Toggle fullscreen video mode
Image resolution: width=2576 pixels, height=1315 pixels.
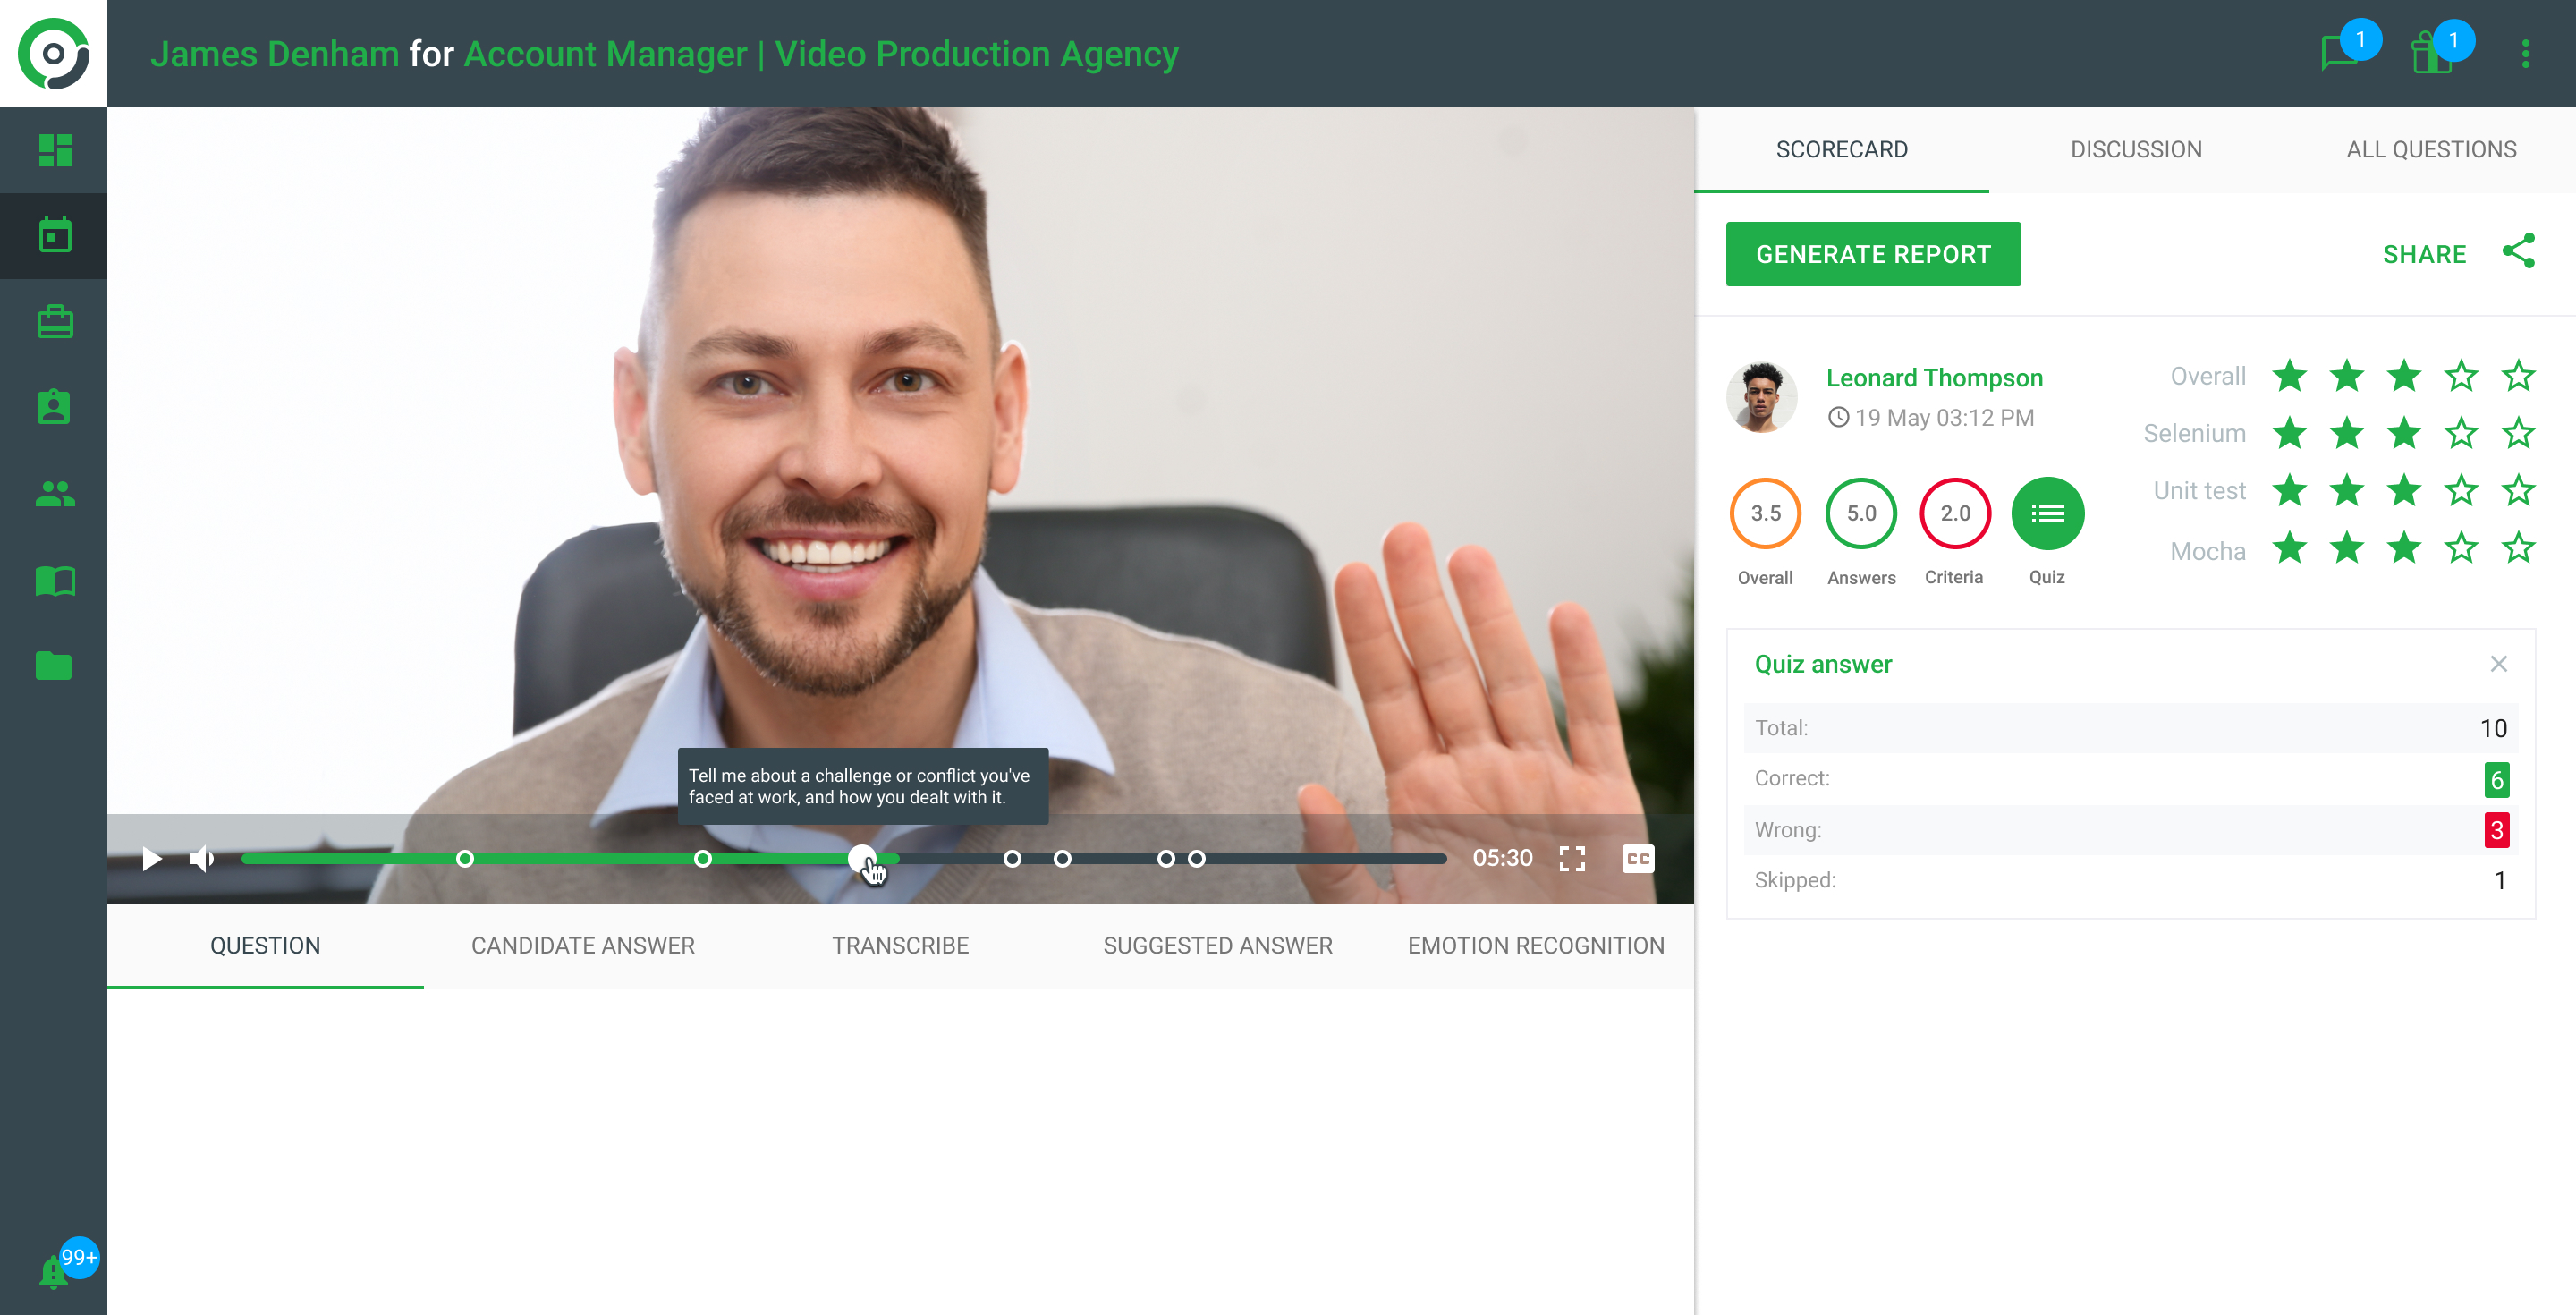(x=1571, y=858)
